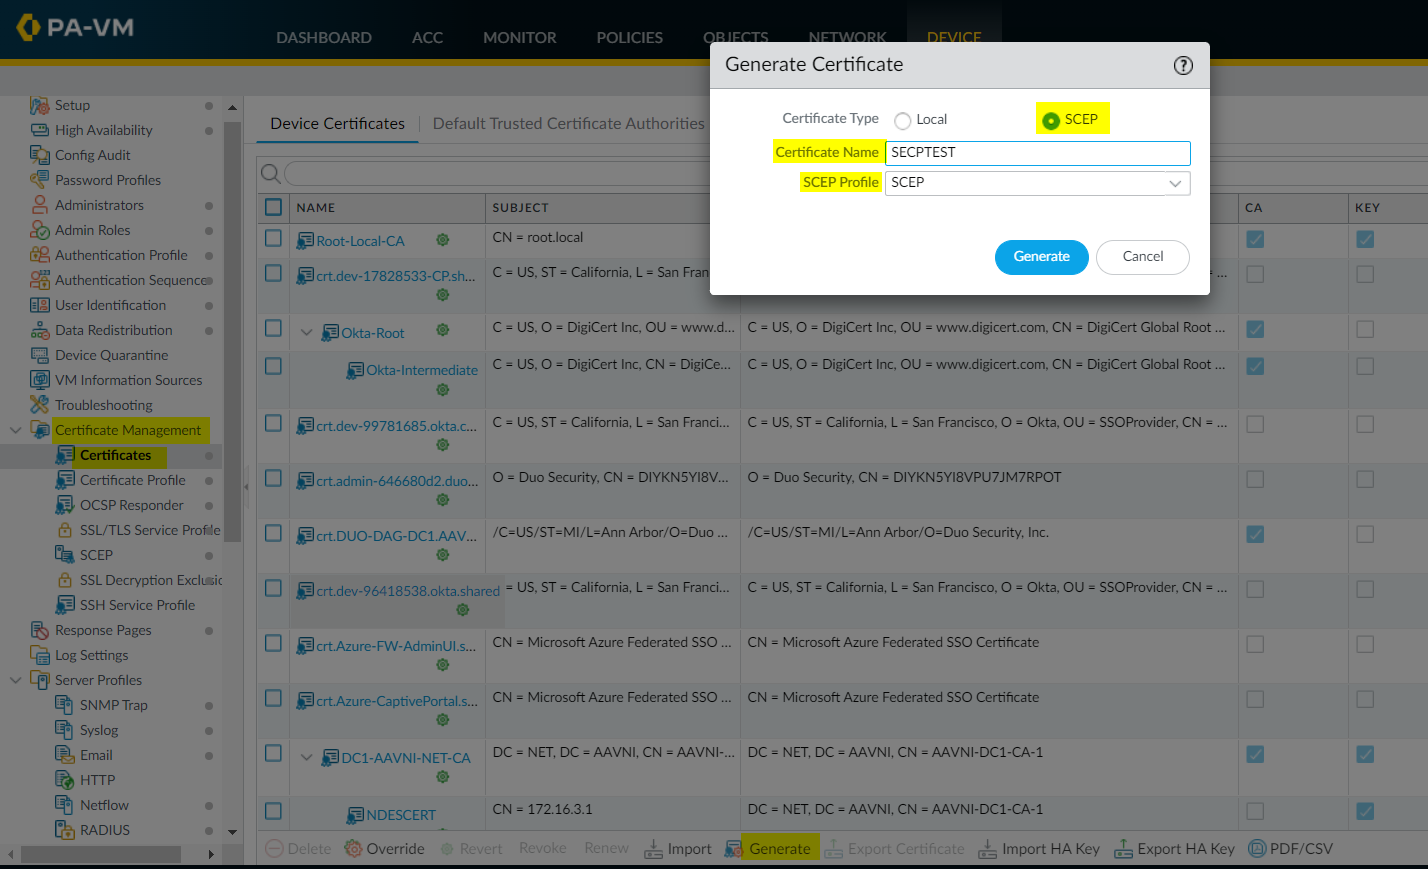This screenshot has width=1428, height=869.
Task: Click the Import HA Key icon
Action: coord(987,849)
